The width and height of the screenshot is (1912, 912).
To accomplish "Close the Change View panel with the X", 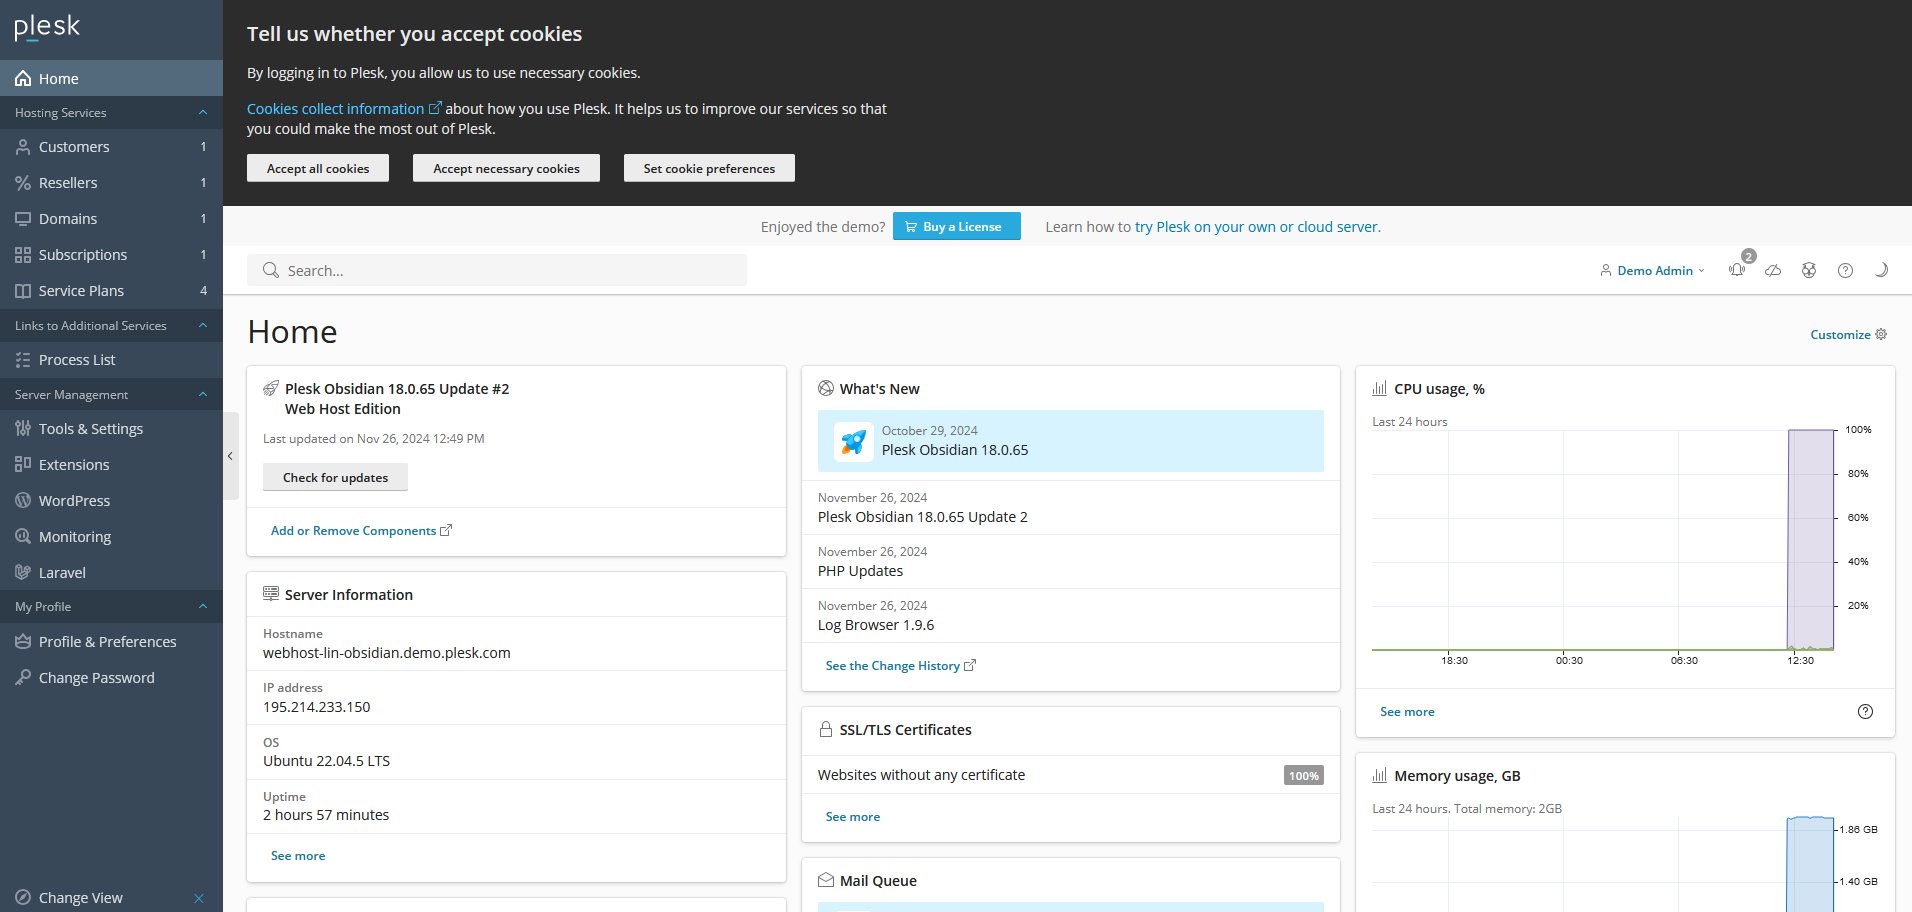I will click(199, 898).
